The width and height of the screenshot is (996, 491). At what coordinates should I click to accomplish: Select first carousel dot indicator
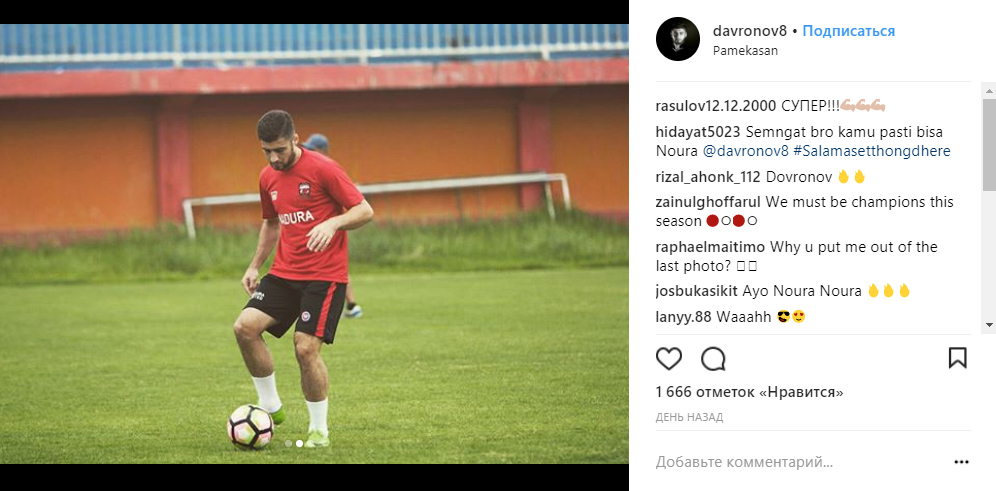click(x=288, y=443)
